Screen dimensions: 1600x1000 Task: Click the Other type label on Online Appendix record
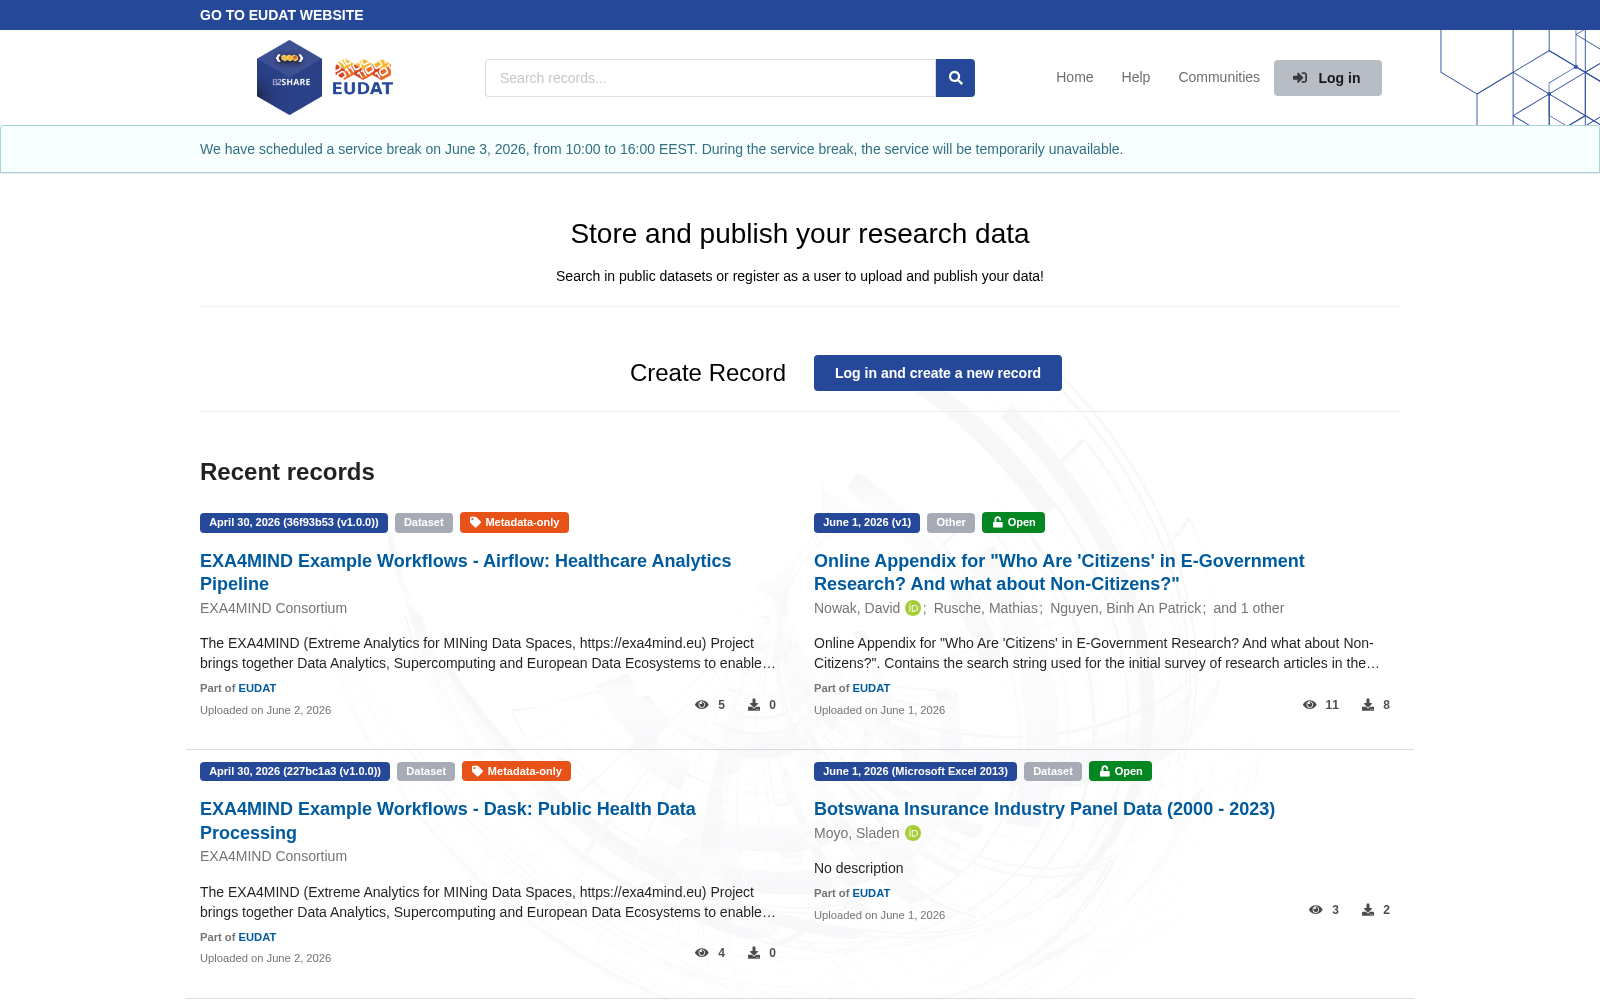(951, 522)
